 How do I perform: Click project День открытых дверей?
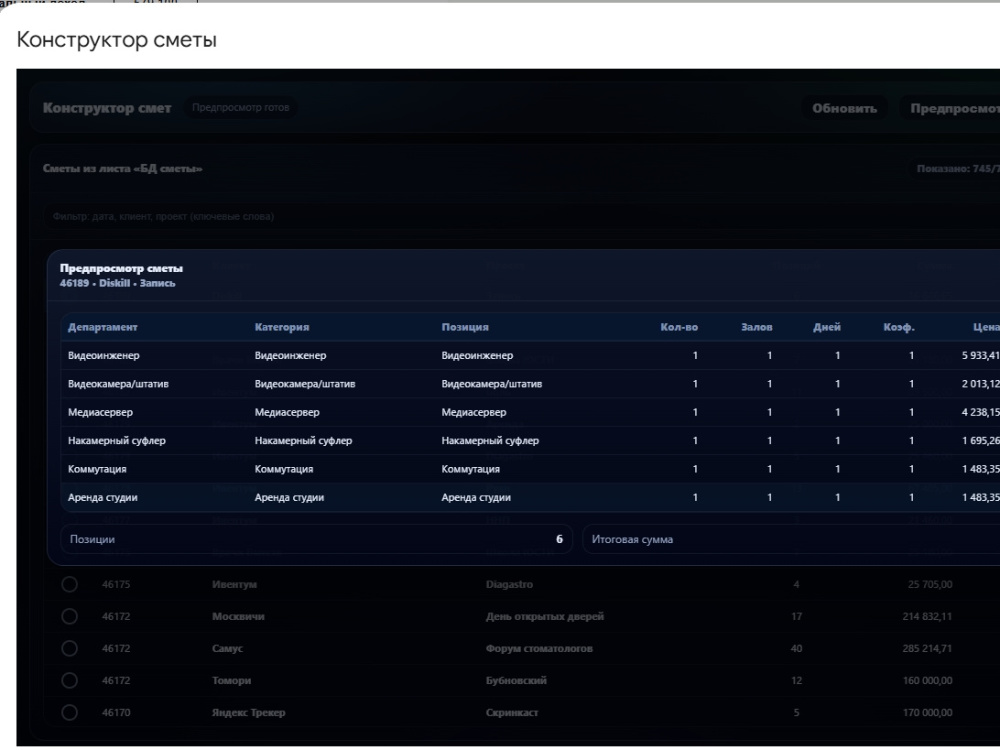[x=545, y=616]
